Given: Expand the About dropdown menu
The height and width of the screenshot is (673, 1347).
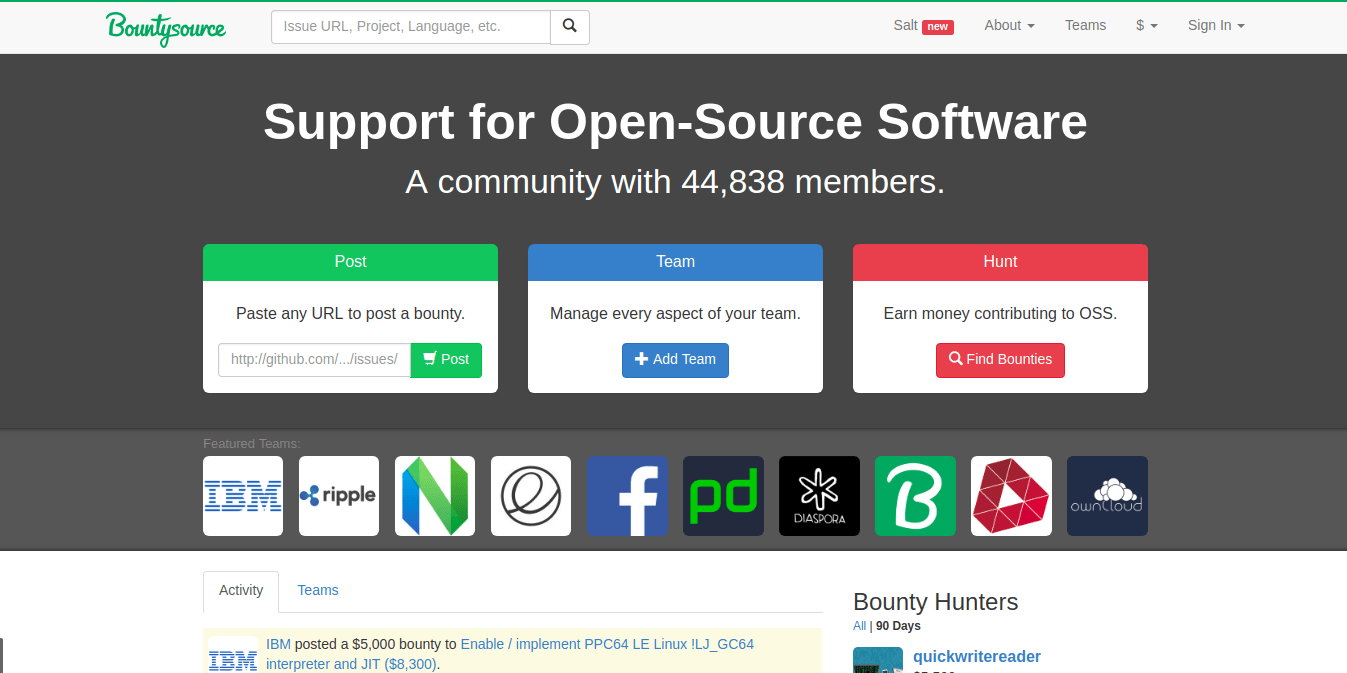Looking at the screenshot, I should tap(1009, 26).
